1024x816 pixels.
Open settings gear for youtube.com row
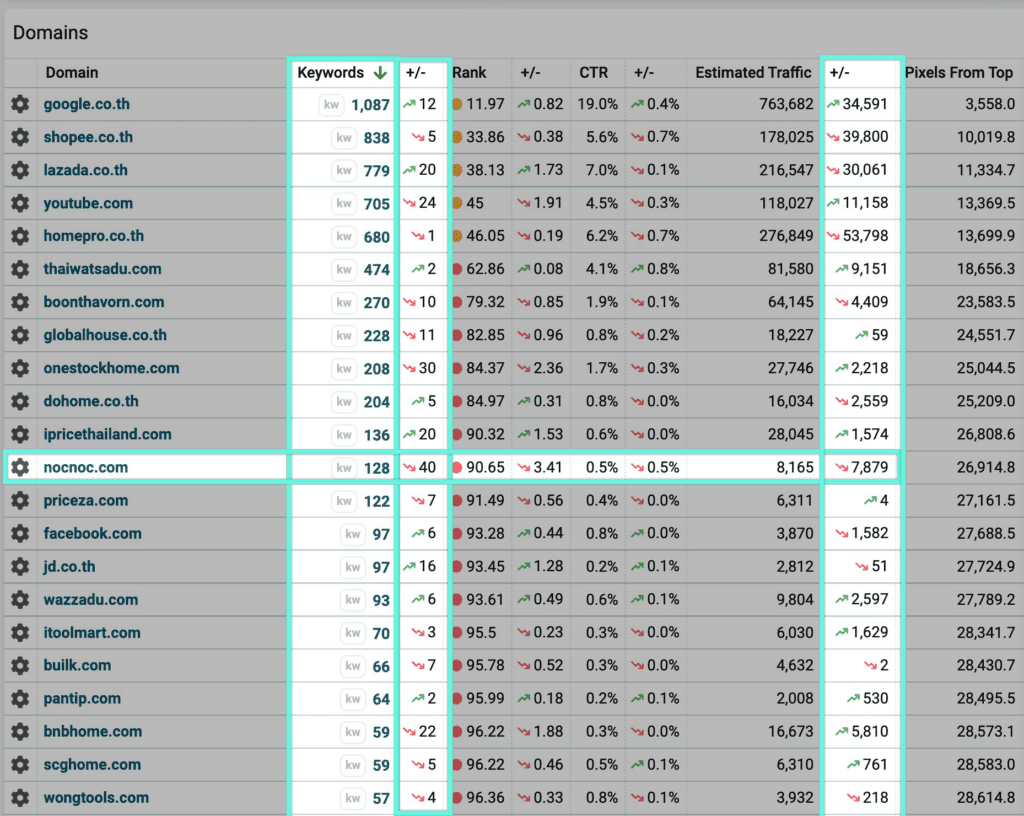coord(20,203)
